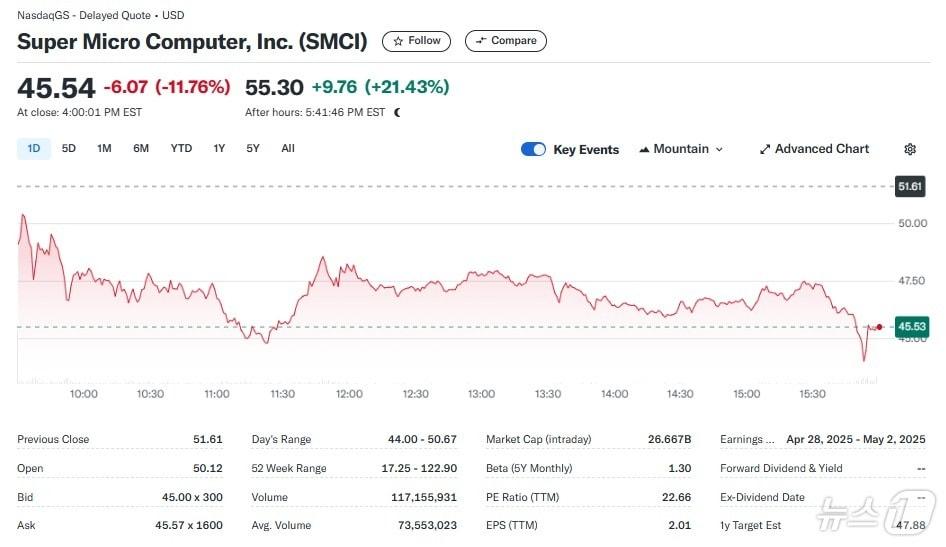Click the Key Events label

click(586, 150)
